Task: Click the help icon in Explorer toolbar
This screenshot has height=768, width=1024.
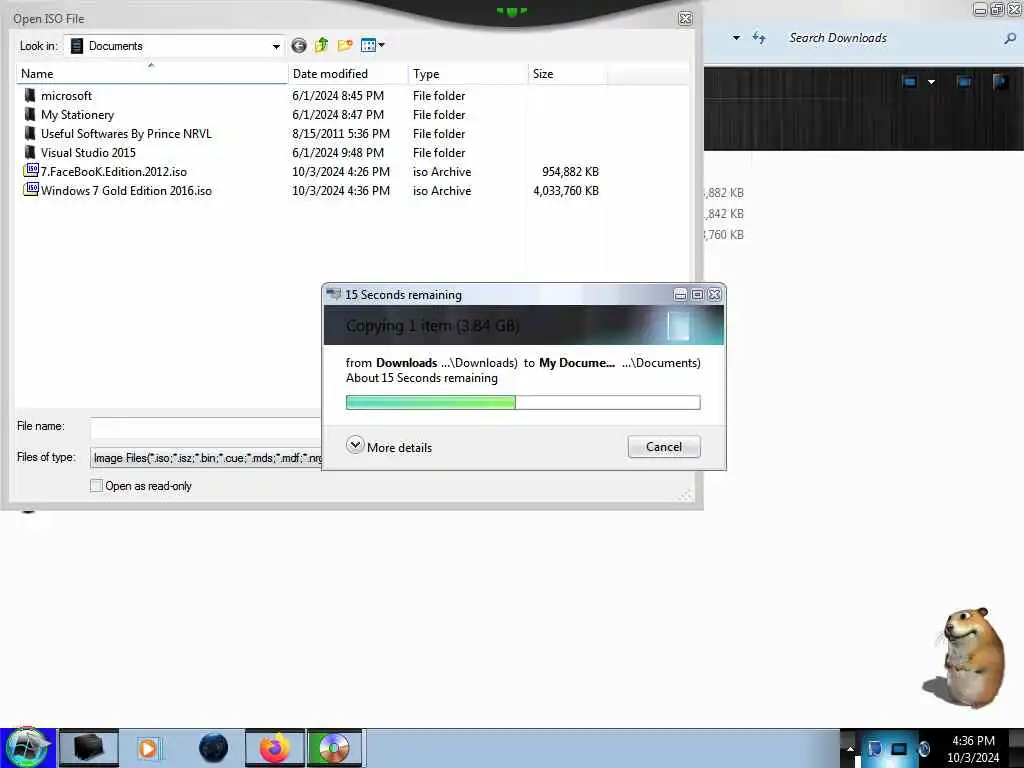Action: (1000, 82)
